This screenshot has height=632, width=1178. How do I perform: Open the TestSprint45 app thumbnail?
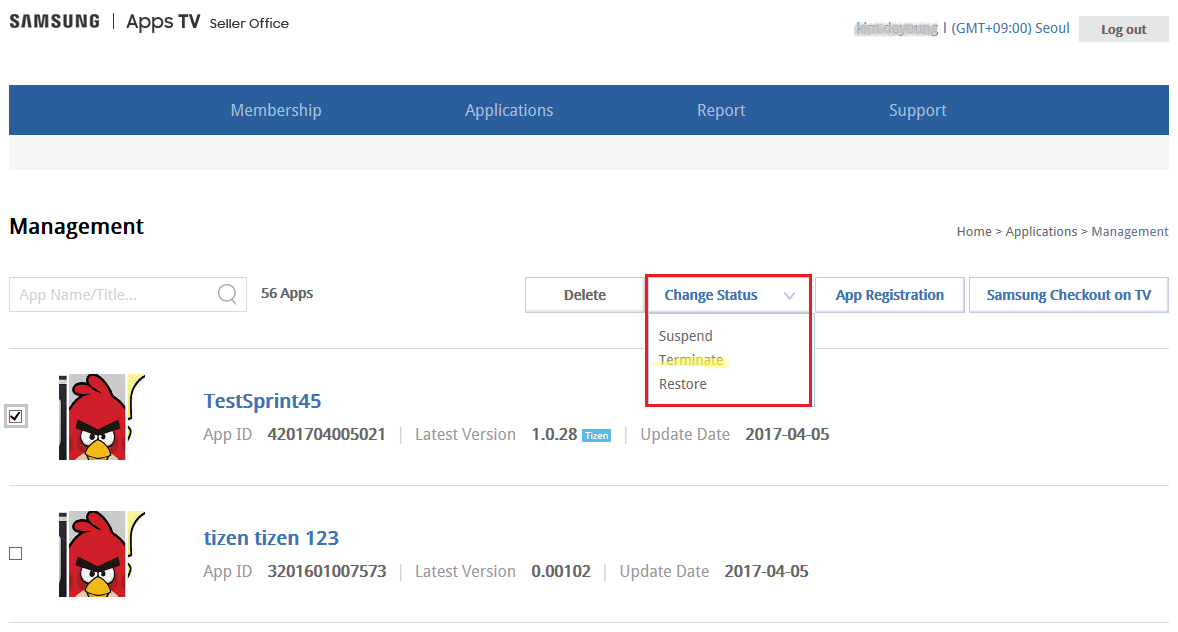102,416
